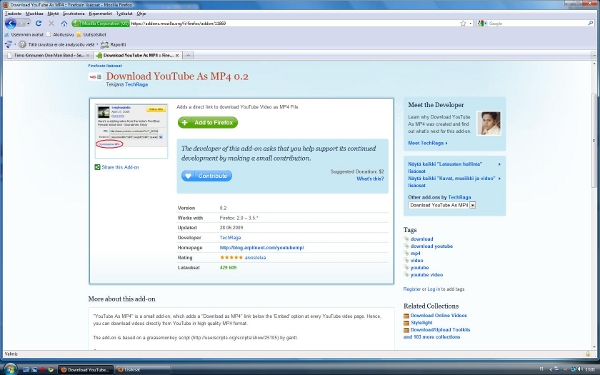Click the mp4 tag
The height and width of the screenshot is (375, 600).
coord(415,253)
